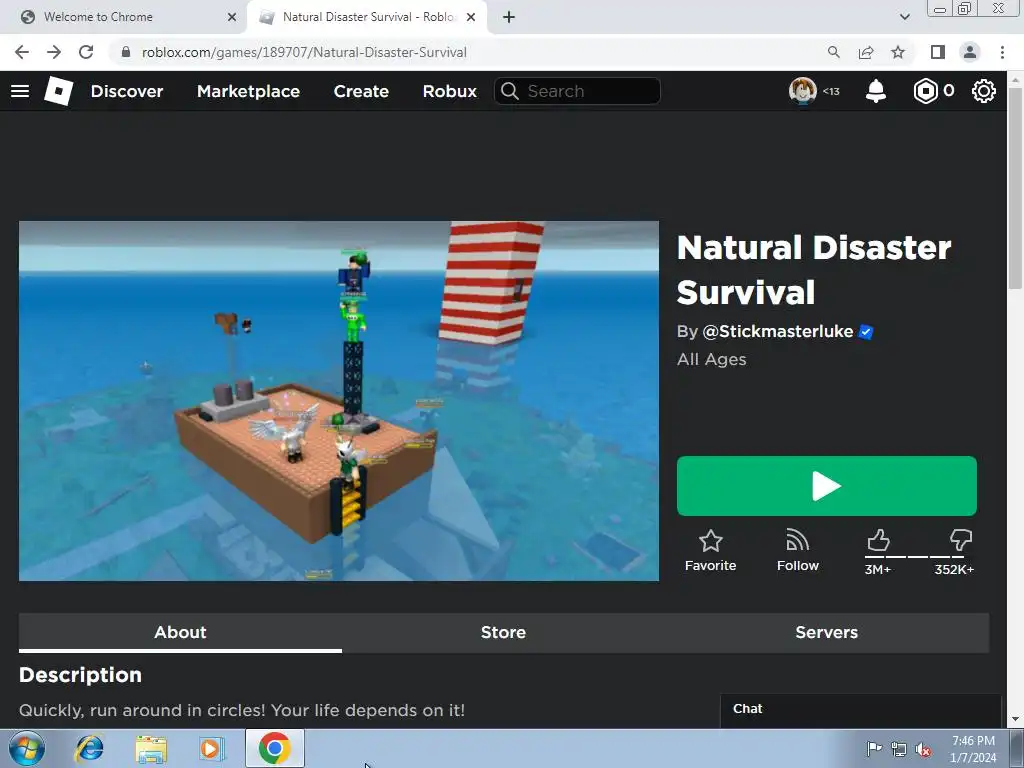Click the magnifier in Roblox search box
The width and height of the screenshot is (1024, 768).
click(x=510, y=91)
